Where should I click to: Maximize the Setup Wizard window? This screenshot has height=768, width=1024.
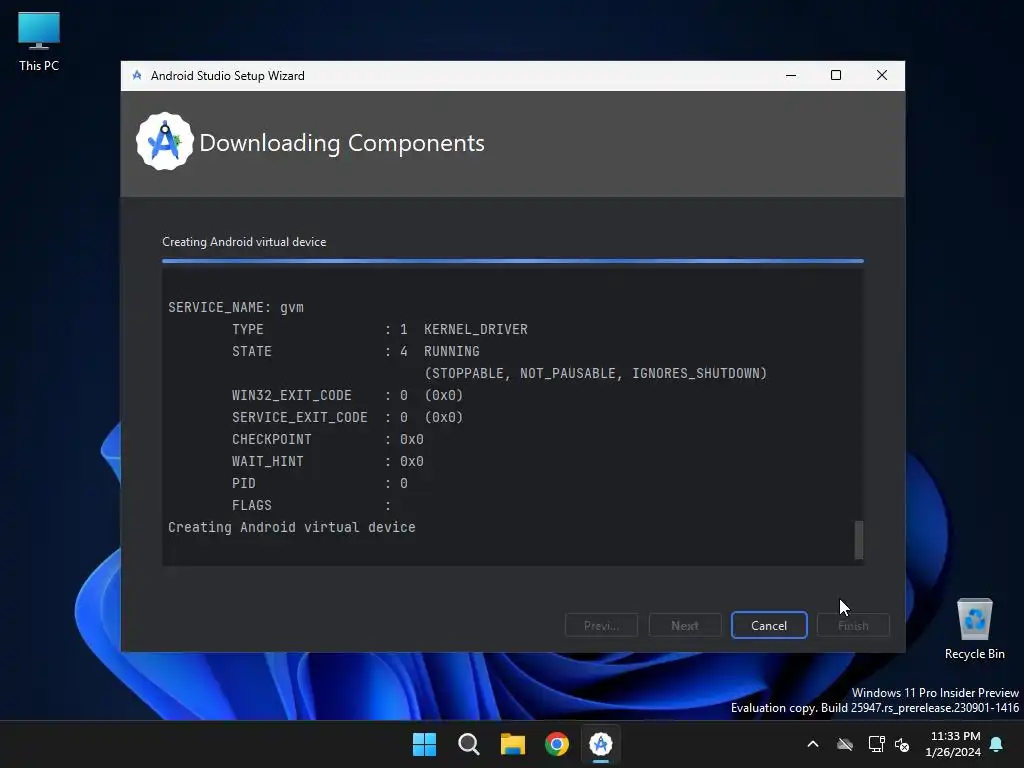pos(836,75)
